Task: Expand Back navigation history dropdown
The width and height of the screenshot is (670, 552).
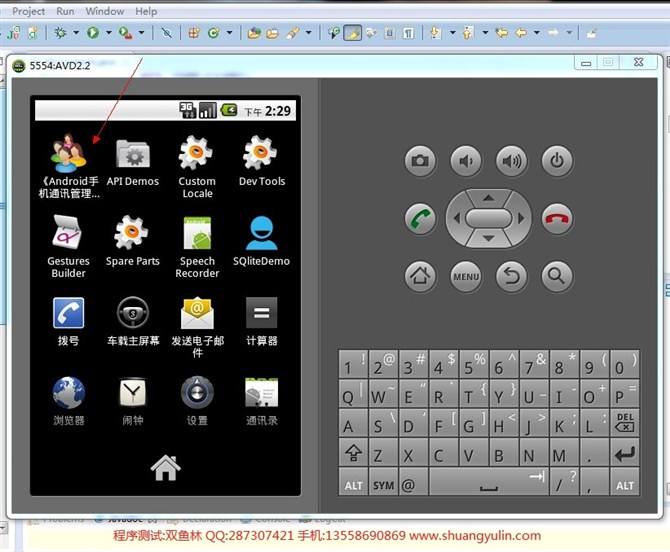Action: (537, 32)
